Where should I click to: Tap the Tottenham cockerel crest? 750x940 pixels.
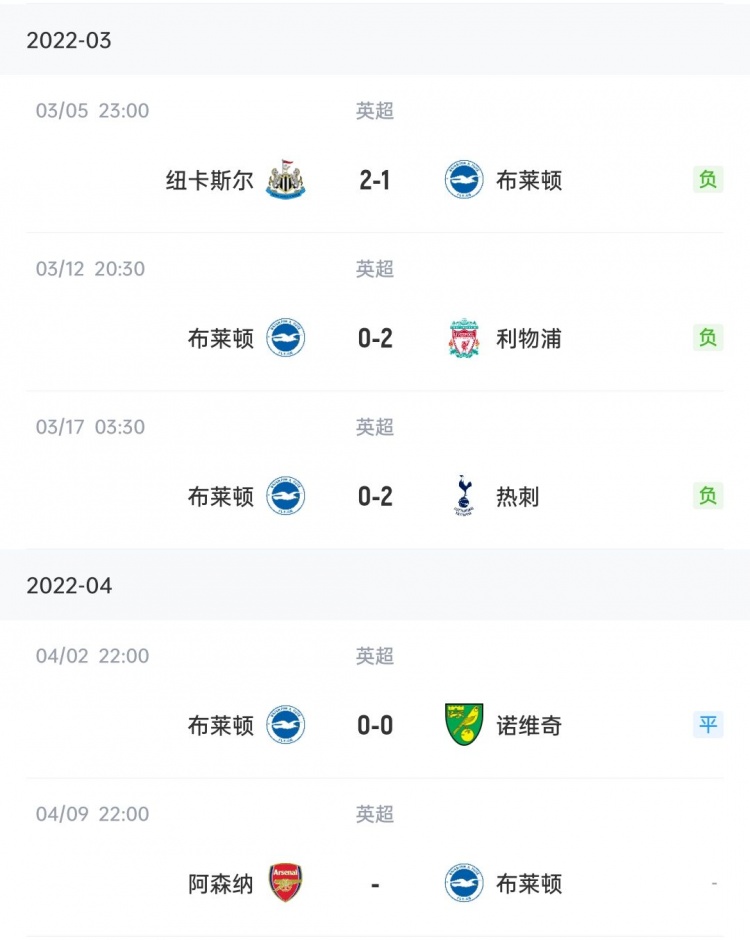[x=464, y=496]
